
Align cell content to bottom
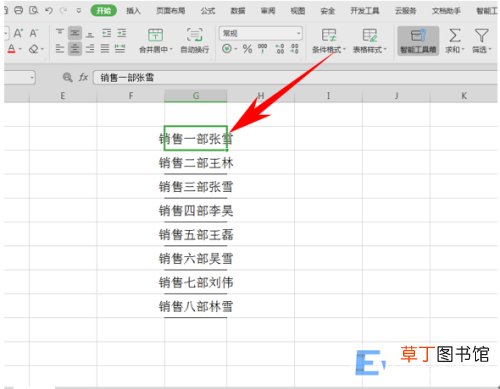(90, 33)
